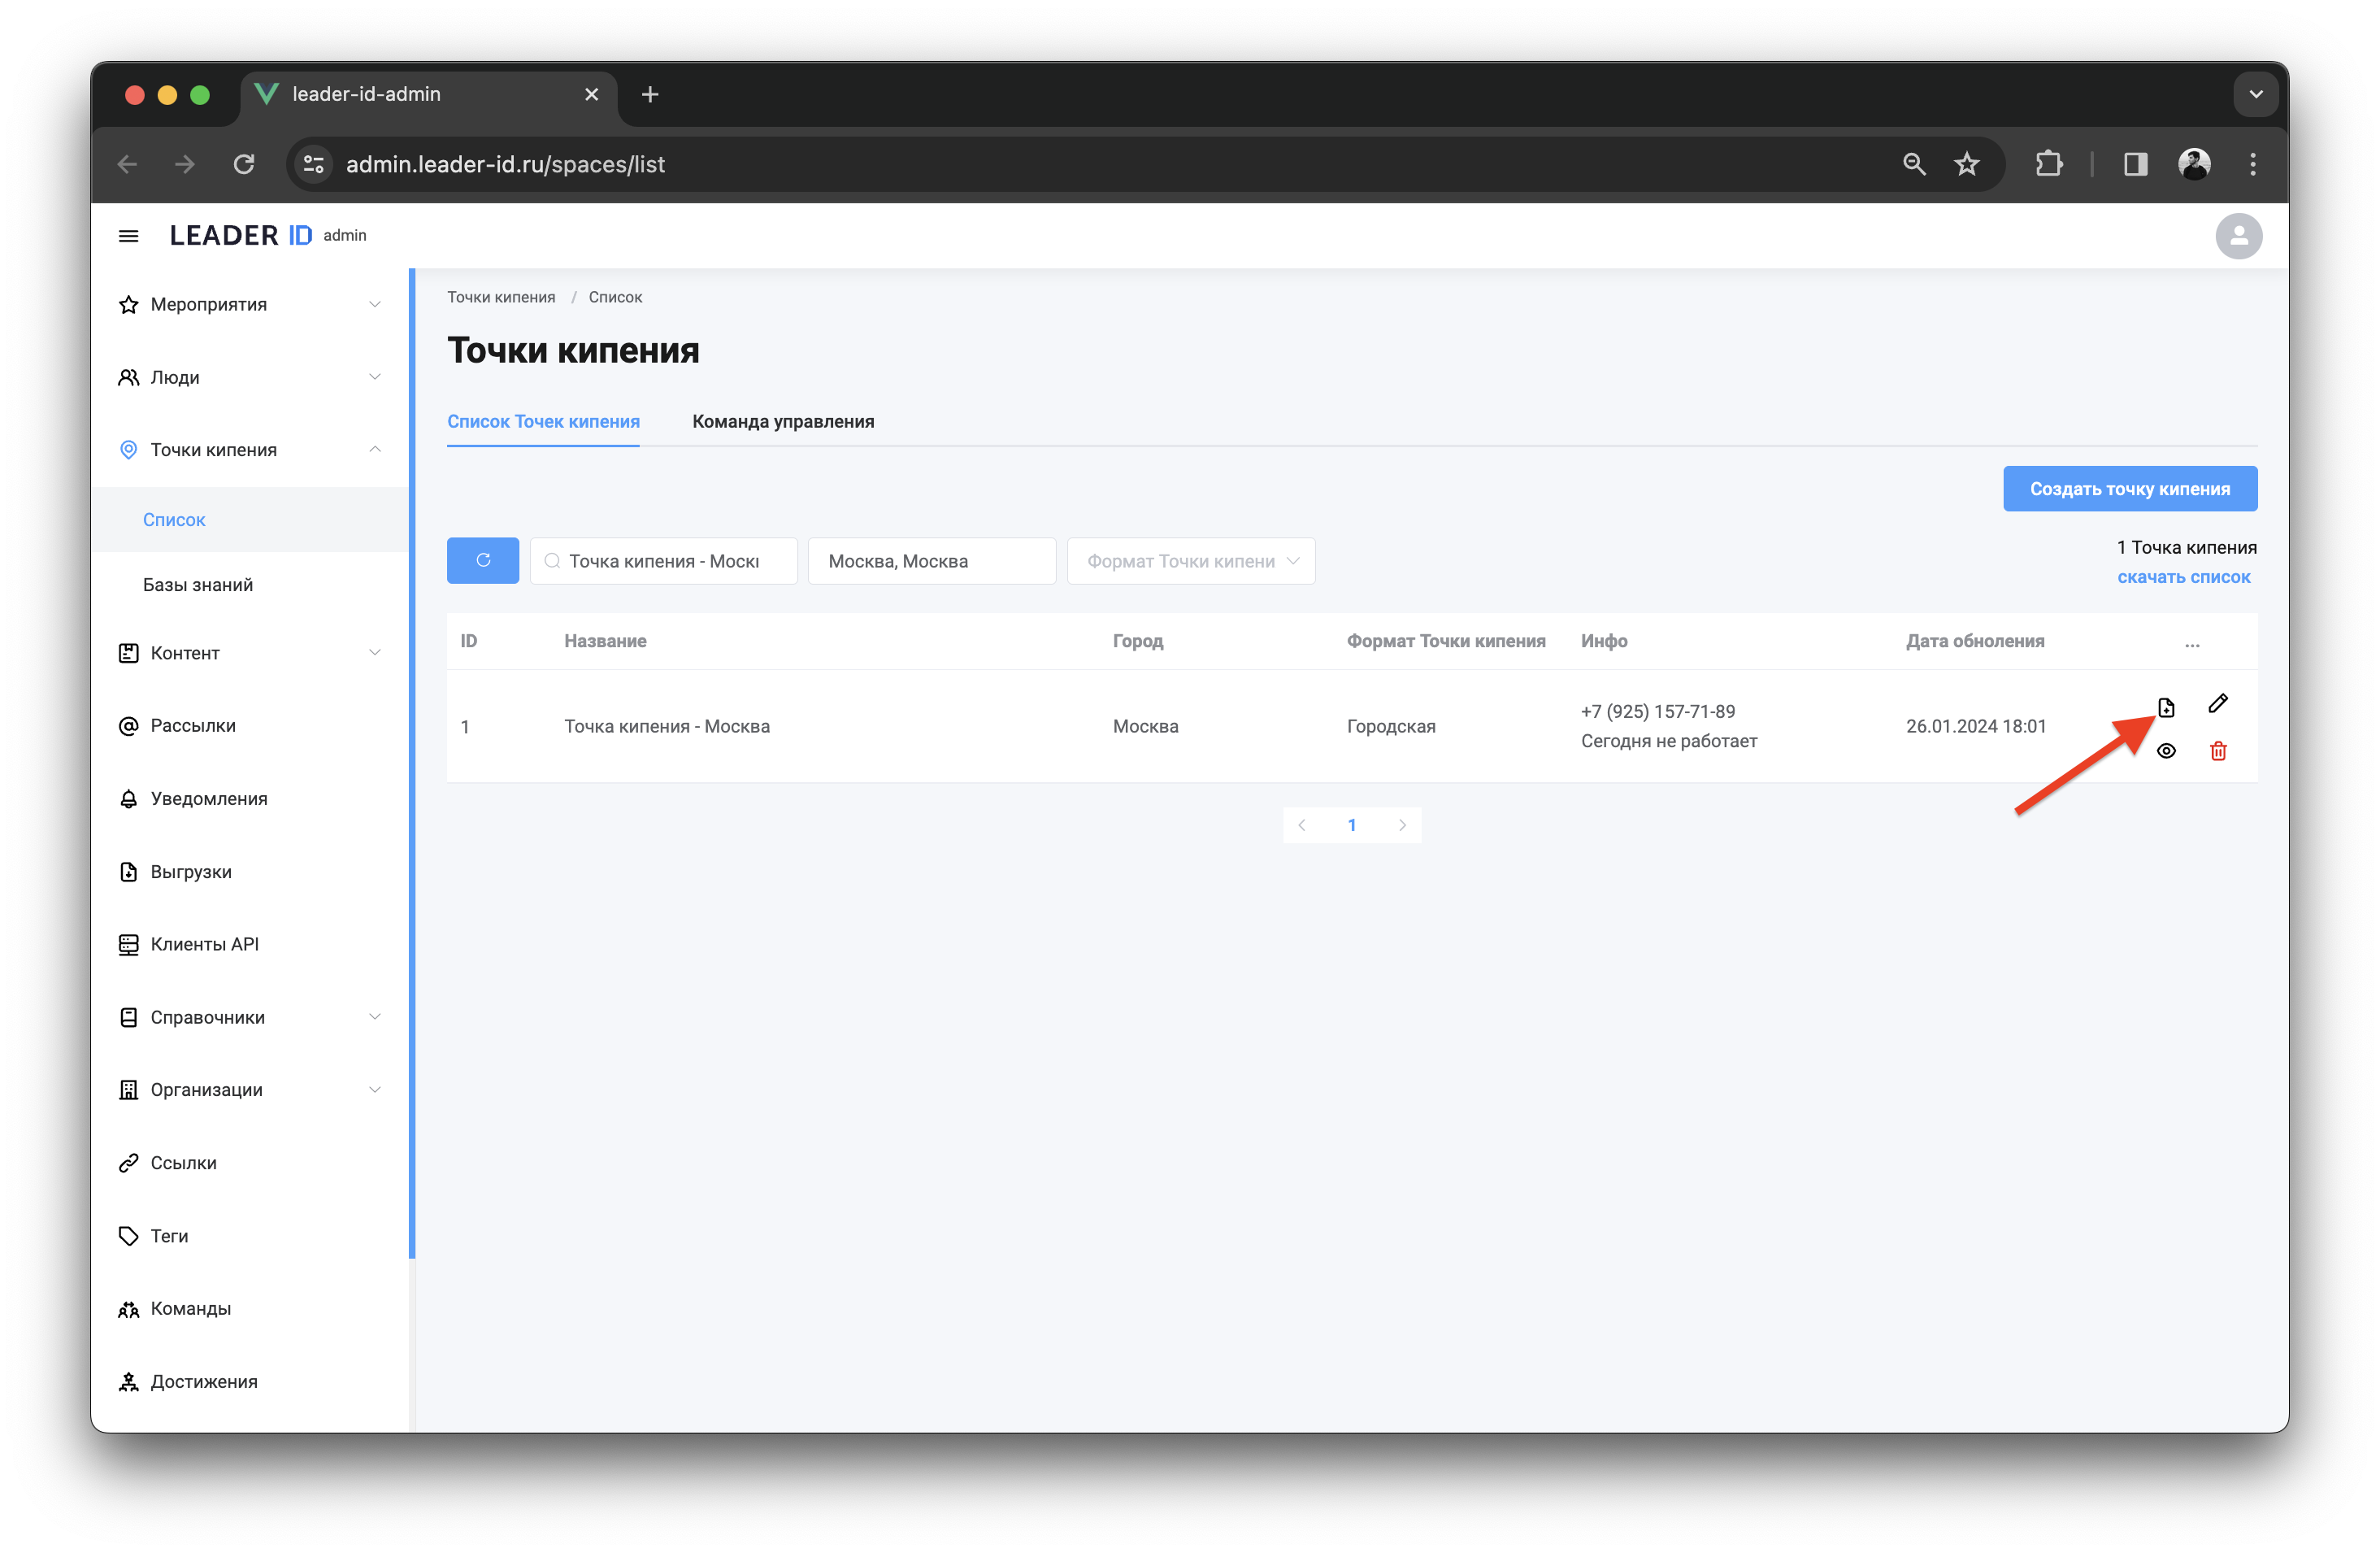Click the pencil edit icon for Москва

(2218, 704)
